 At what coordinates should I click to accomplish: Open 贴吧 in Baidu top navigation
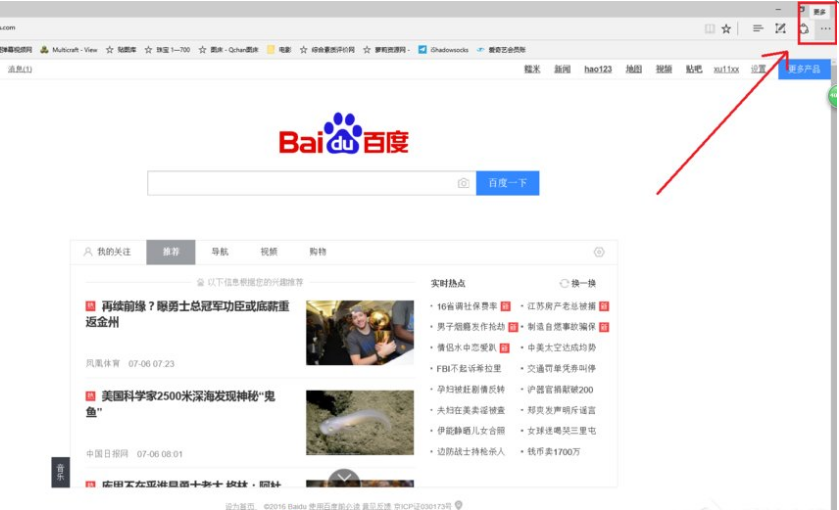coord(693,69)
